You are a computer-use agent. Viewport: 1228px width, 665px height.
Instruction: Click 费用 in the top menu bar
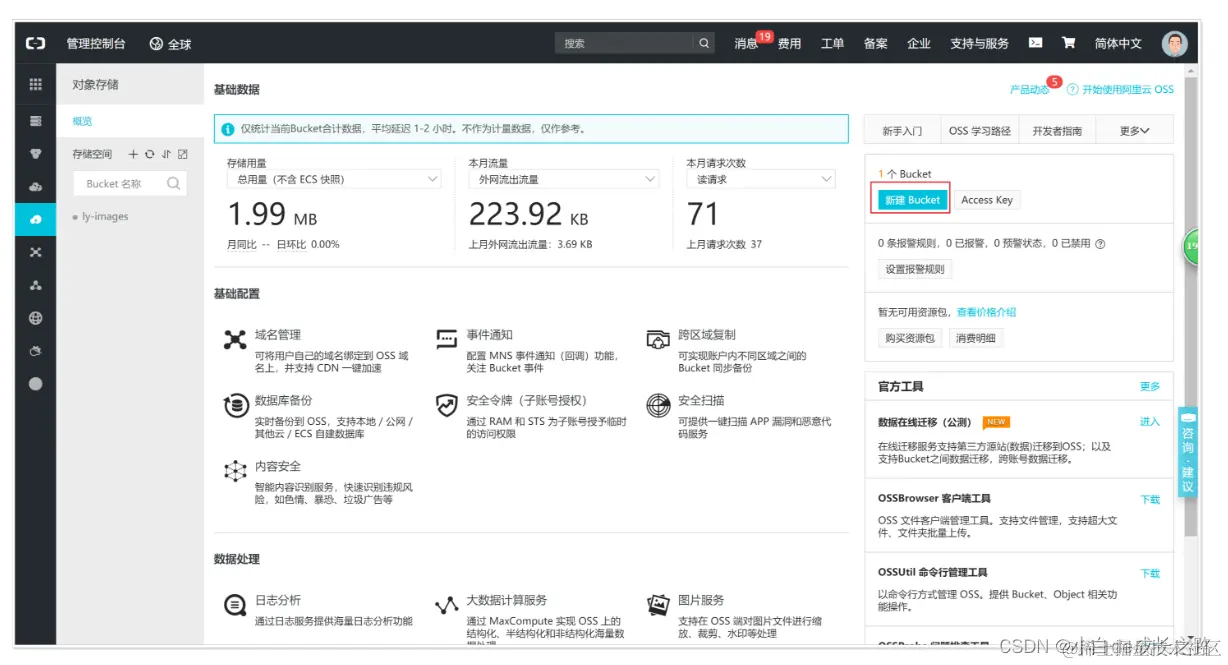tap(789, 43)
